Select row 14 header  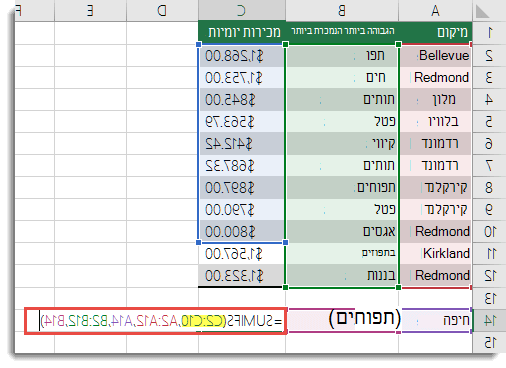pyautogui.click(x=489, y=320)
